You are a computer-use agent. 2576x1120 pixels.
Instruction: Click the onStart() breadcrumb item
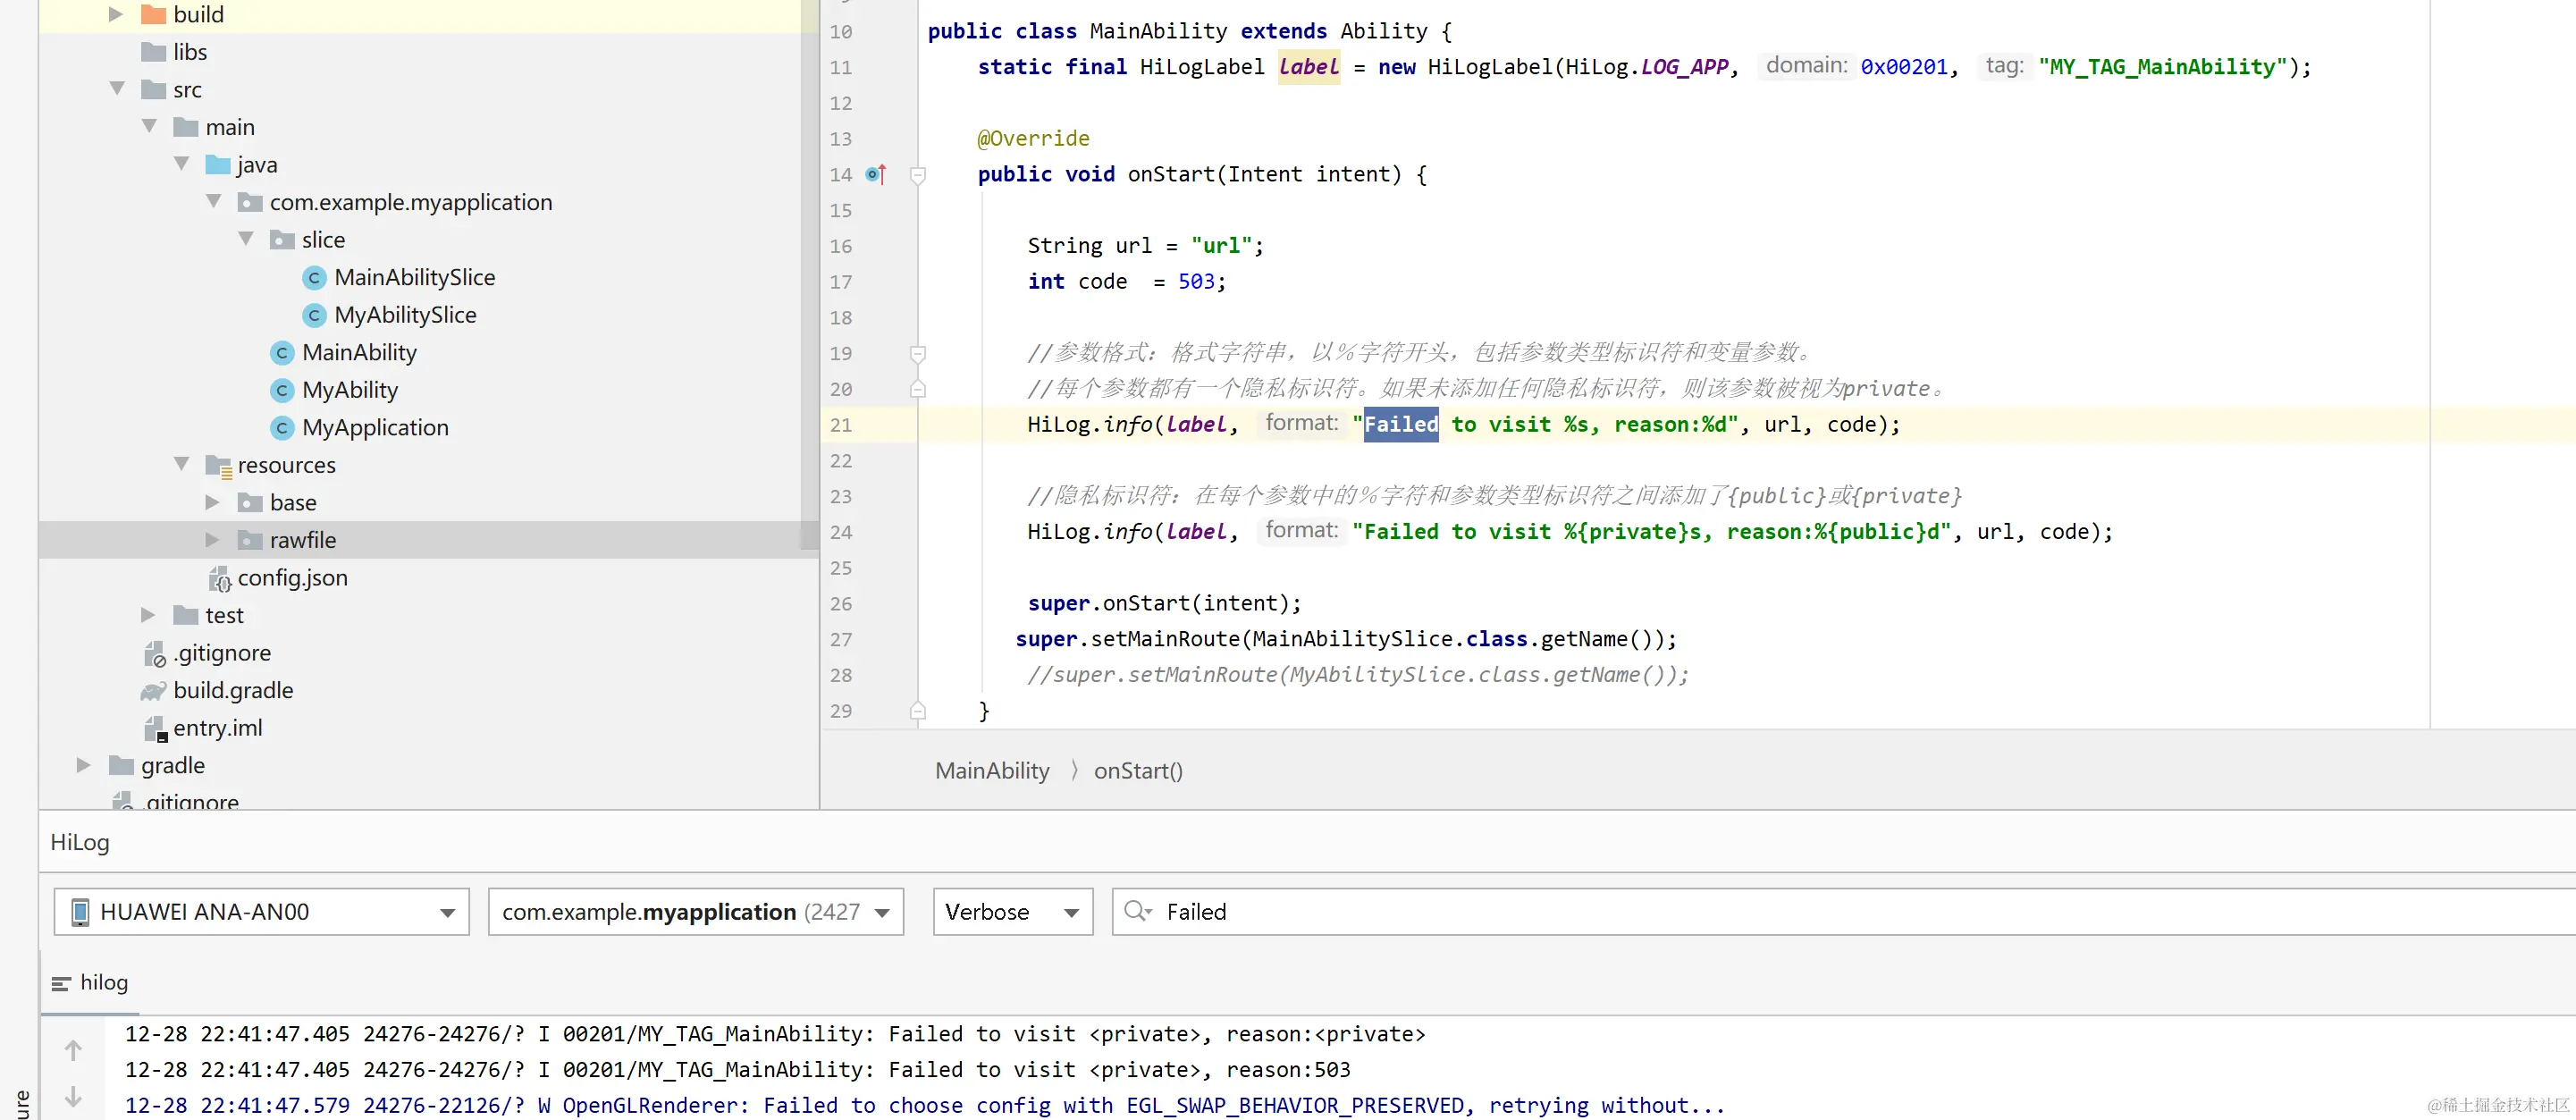pyautogui.click(x=1138, y=770)
